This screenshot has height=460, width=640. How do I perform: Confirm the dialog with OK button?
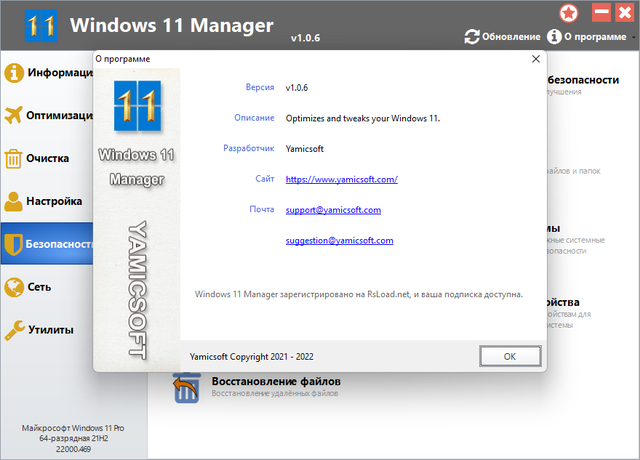point(510,356)
